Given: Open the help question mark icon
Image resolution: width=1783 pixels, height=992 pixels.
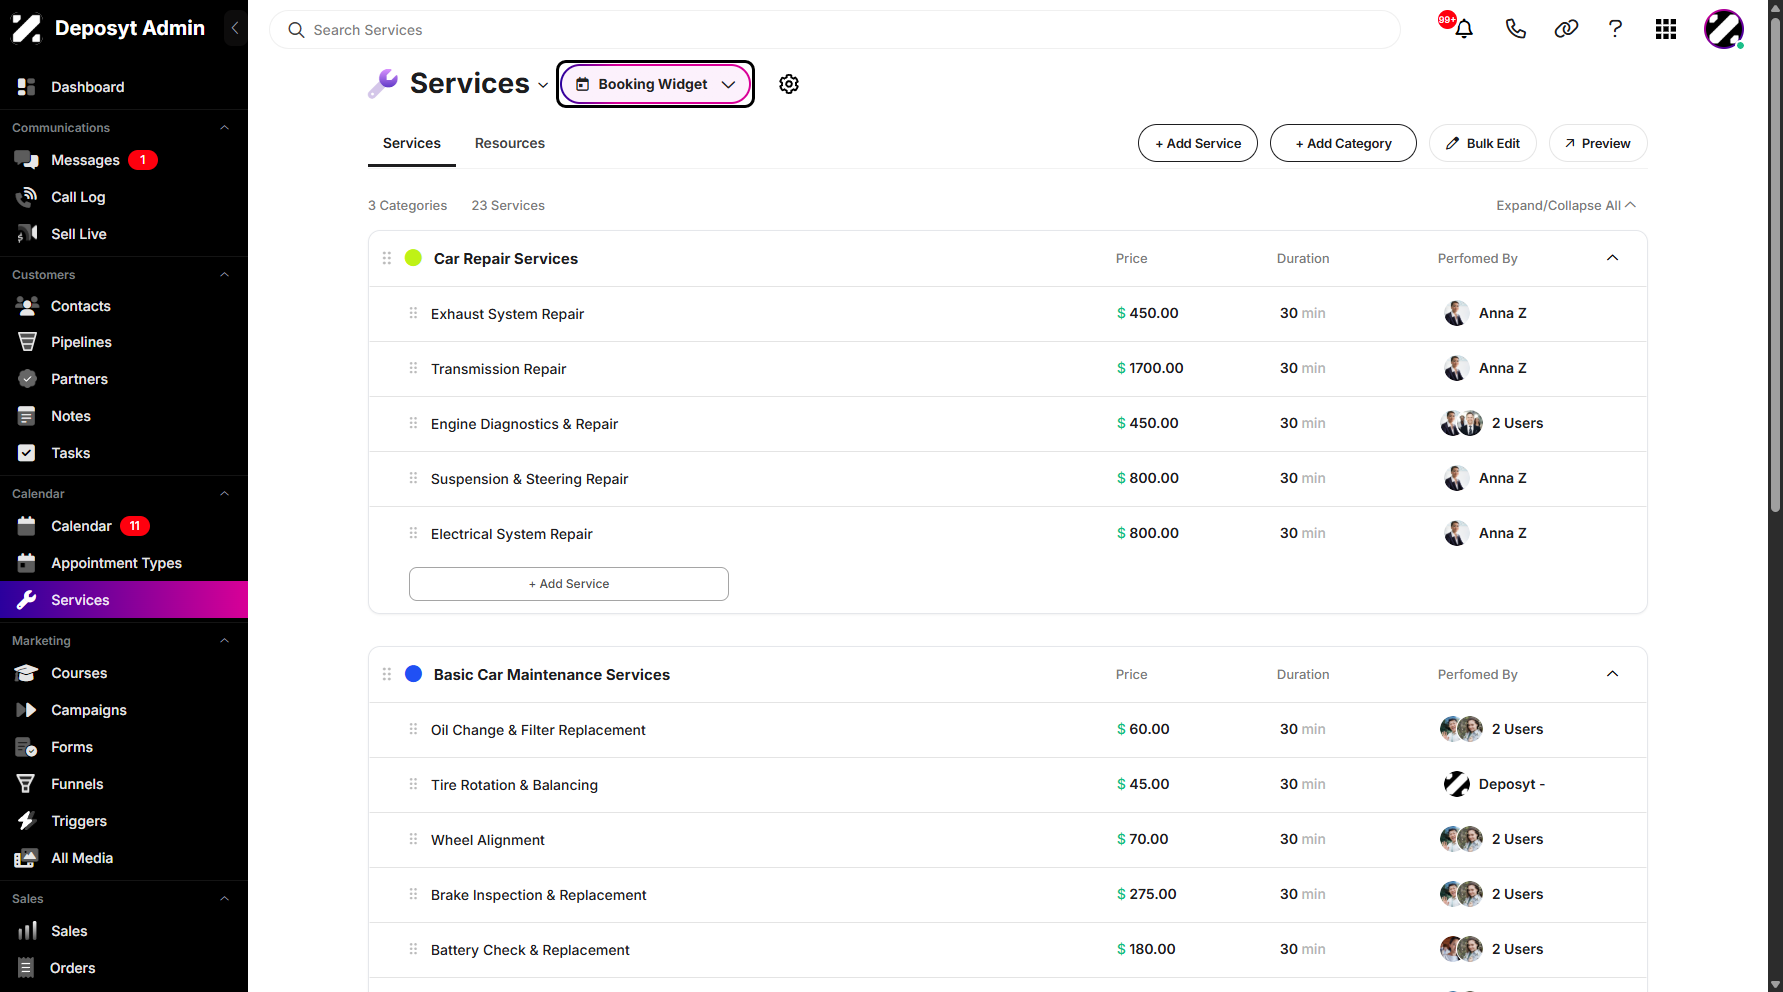Looking at the screenshot, I should 1615,29.
